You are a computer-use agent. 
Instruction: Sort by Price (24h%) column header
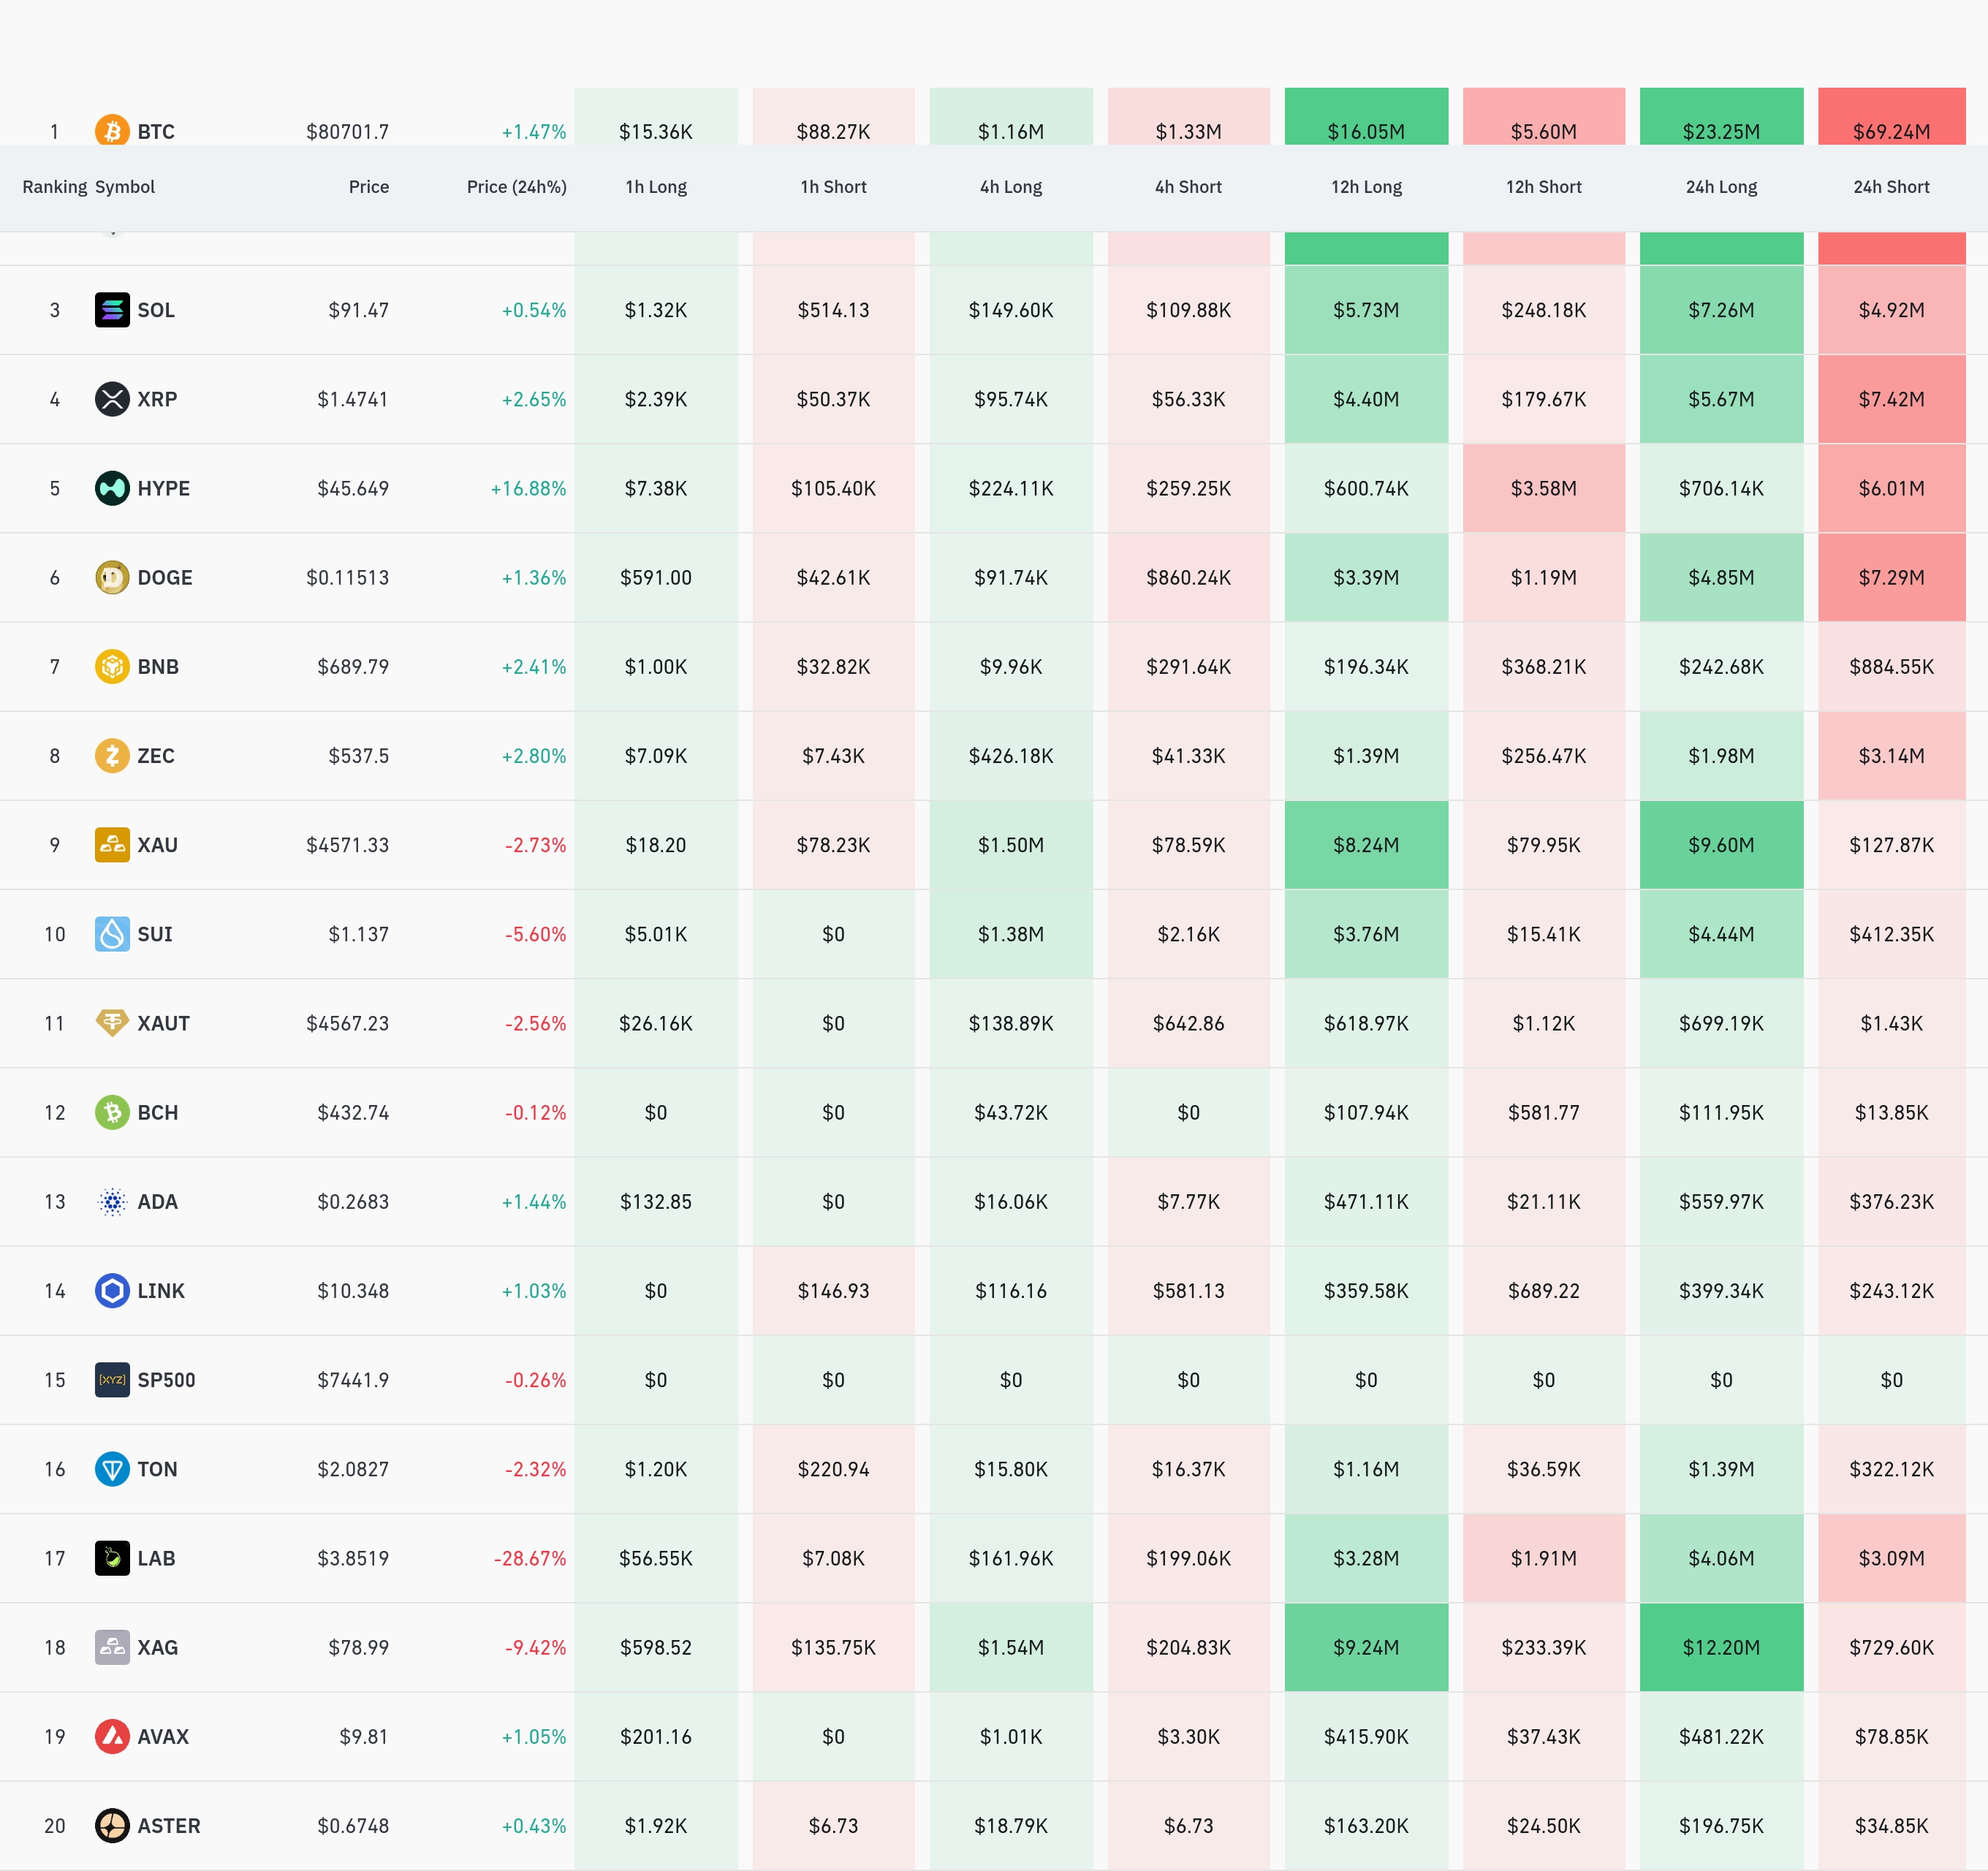click(517, 187)
